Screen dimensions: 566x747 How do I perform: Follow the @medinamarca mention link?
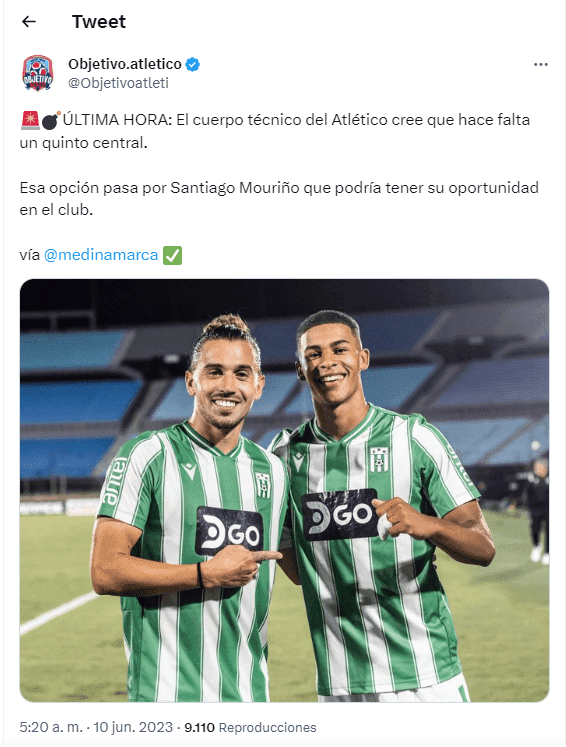101,255
